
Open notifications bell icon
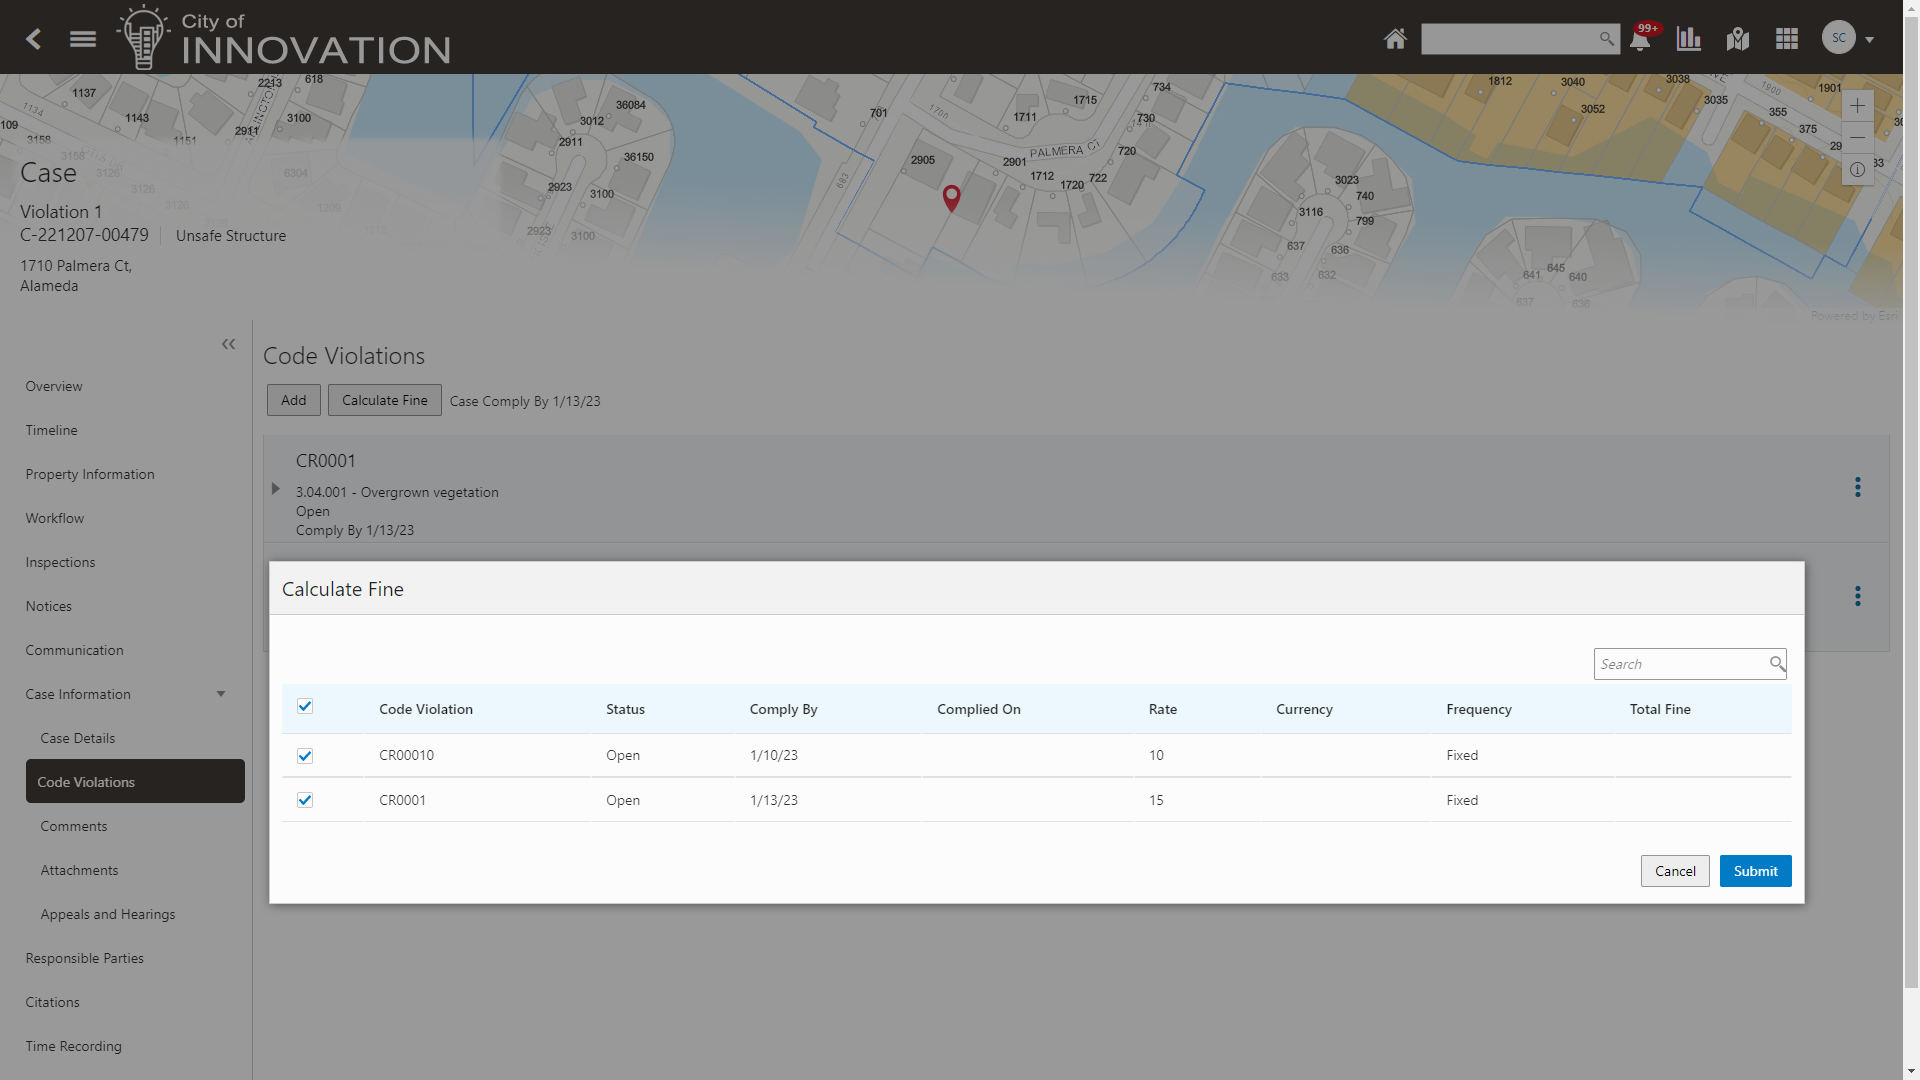tap(1640, 40)
